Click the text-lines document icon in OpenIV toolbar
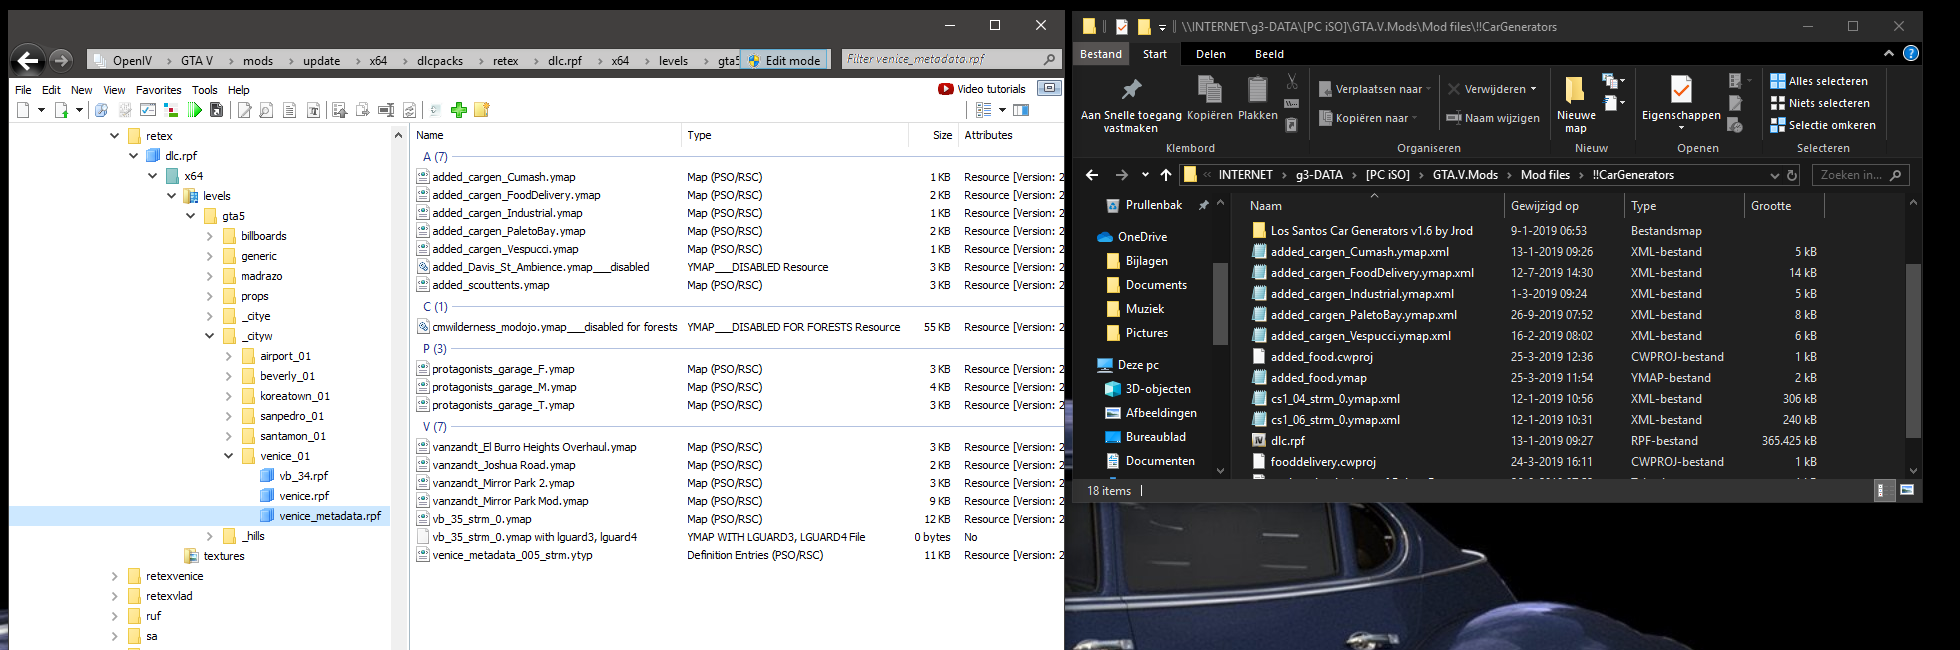This screenshot has height=650, width=1960. (289, 110)
